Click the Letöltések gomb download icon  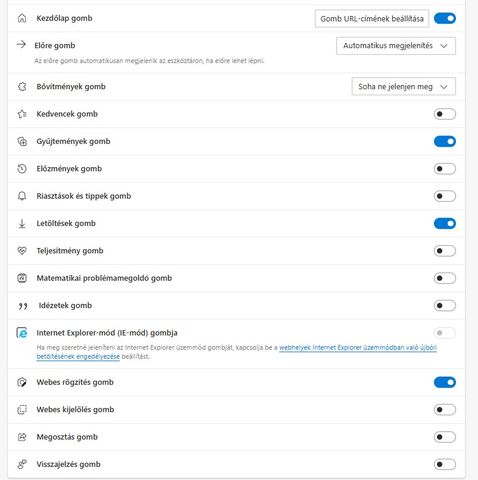point(22,223)
